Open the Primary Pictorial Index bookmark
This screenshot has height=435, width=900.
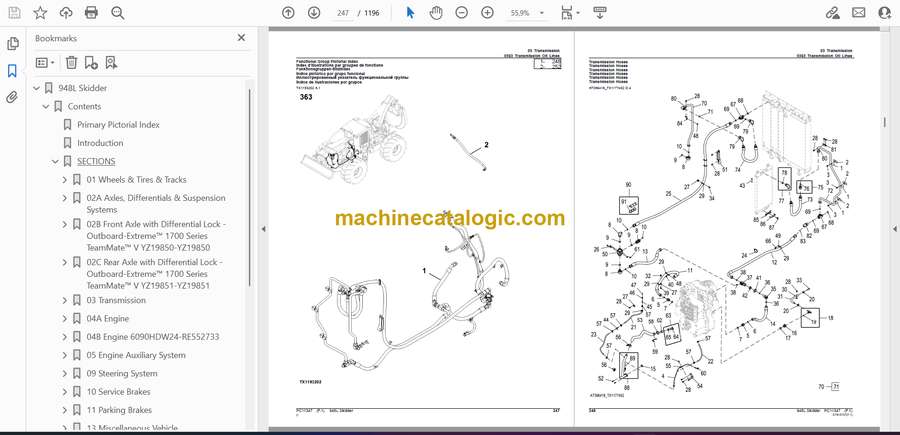pos(118,125)
